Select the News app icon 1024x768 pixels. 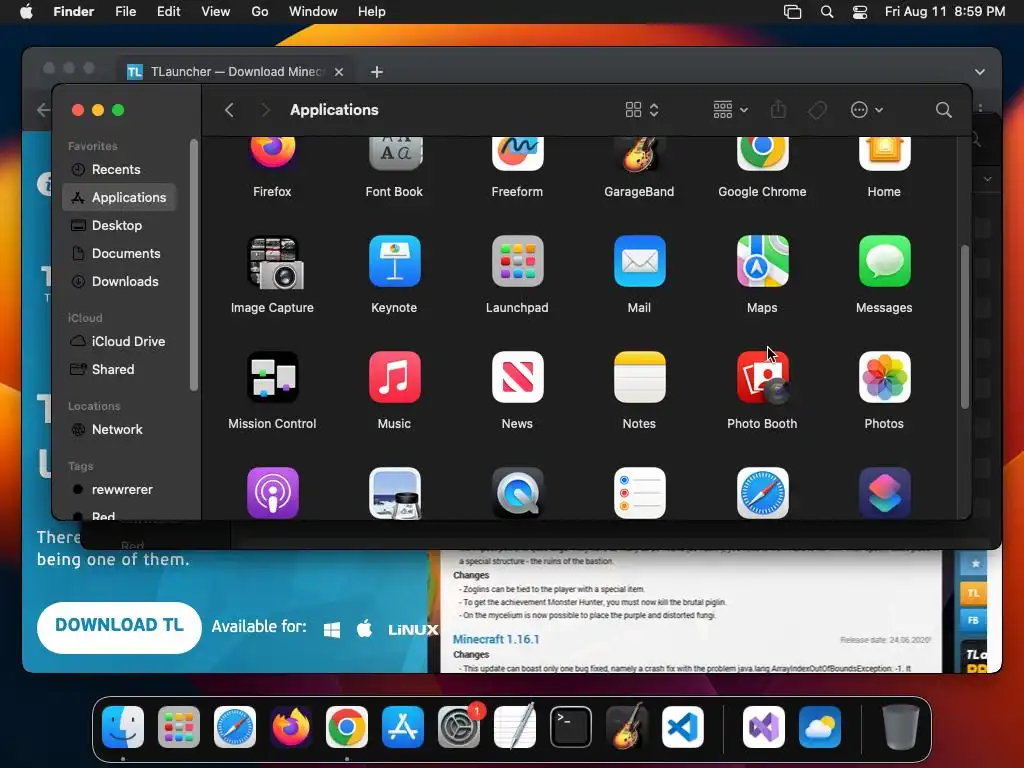point(517,377)
